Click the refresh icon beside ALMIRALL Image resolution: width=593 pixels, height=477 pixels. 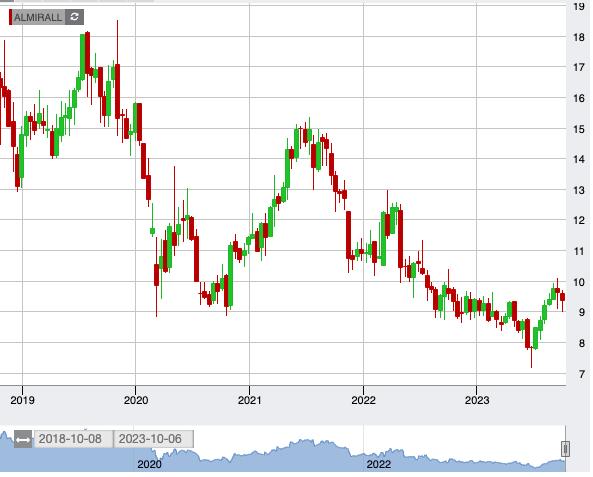74,17
